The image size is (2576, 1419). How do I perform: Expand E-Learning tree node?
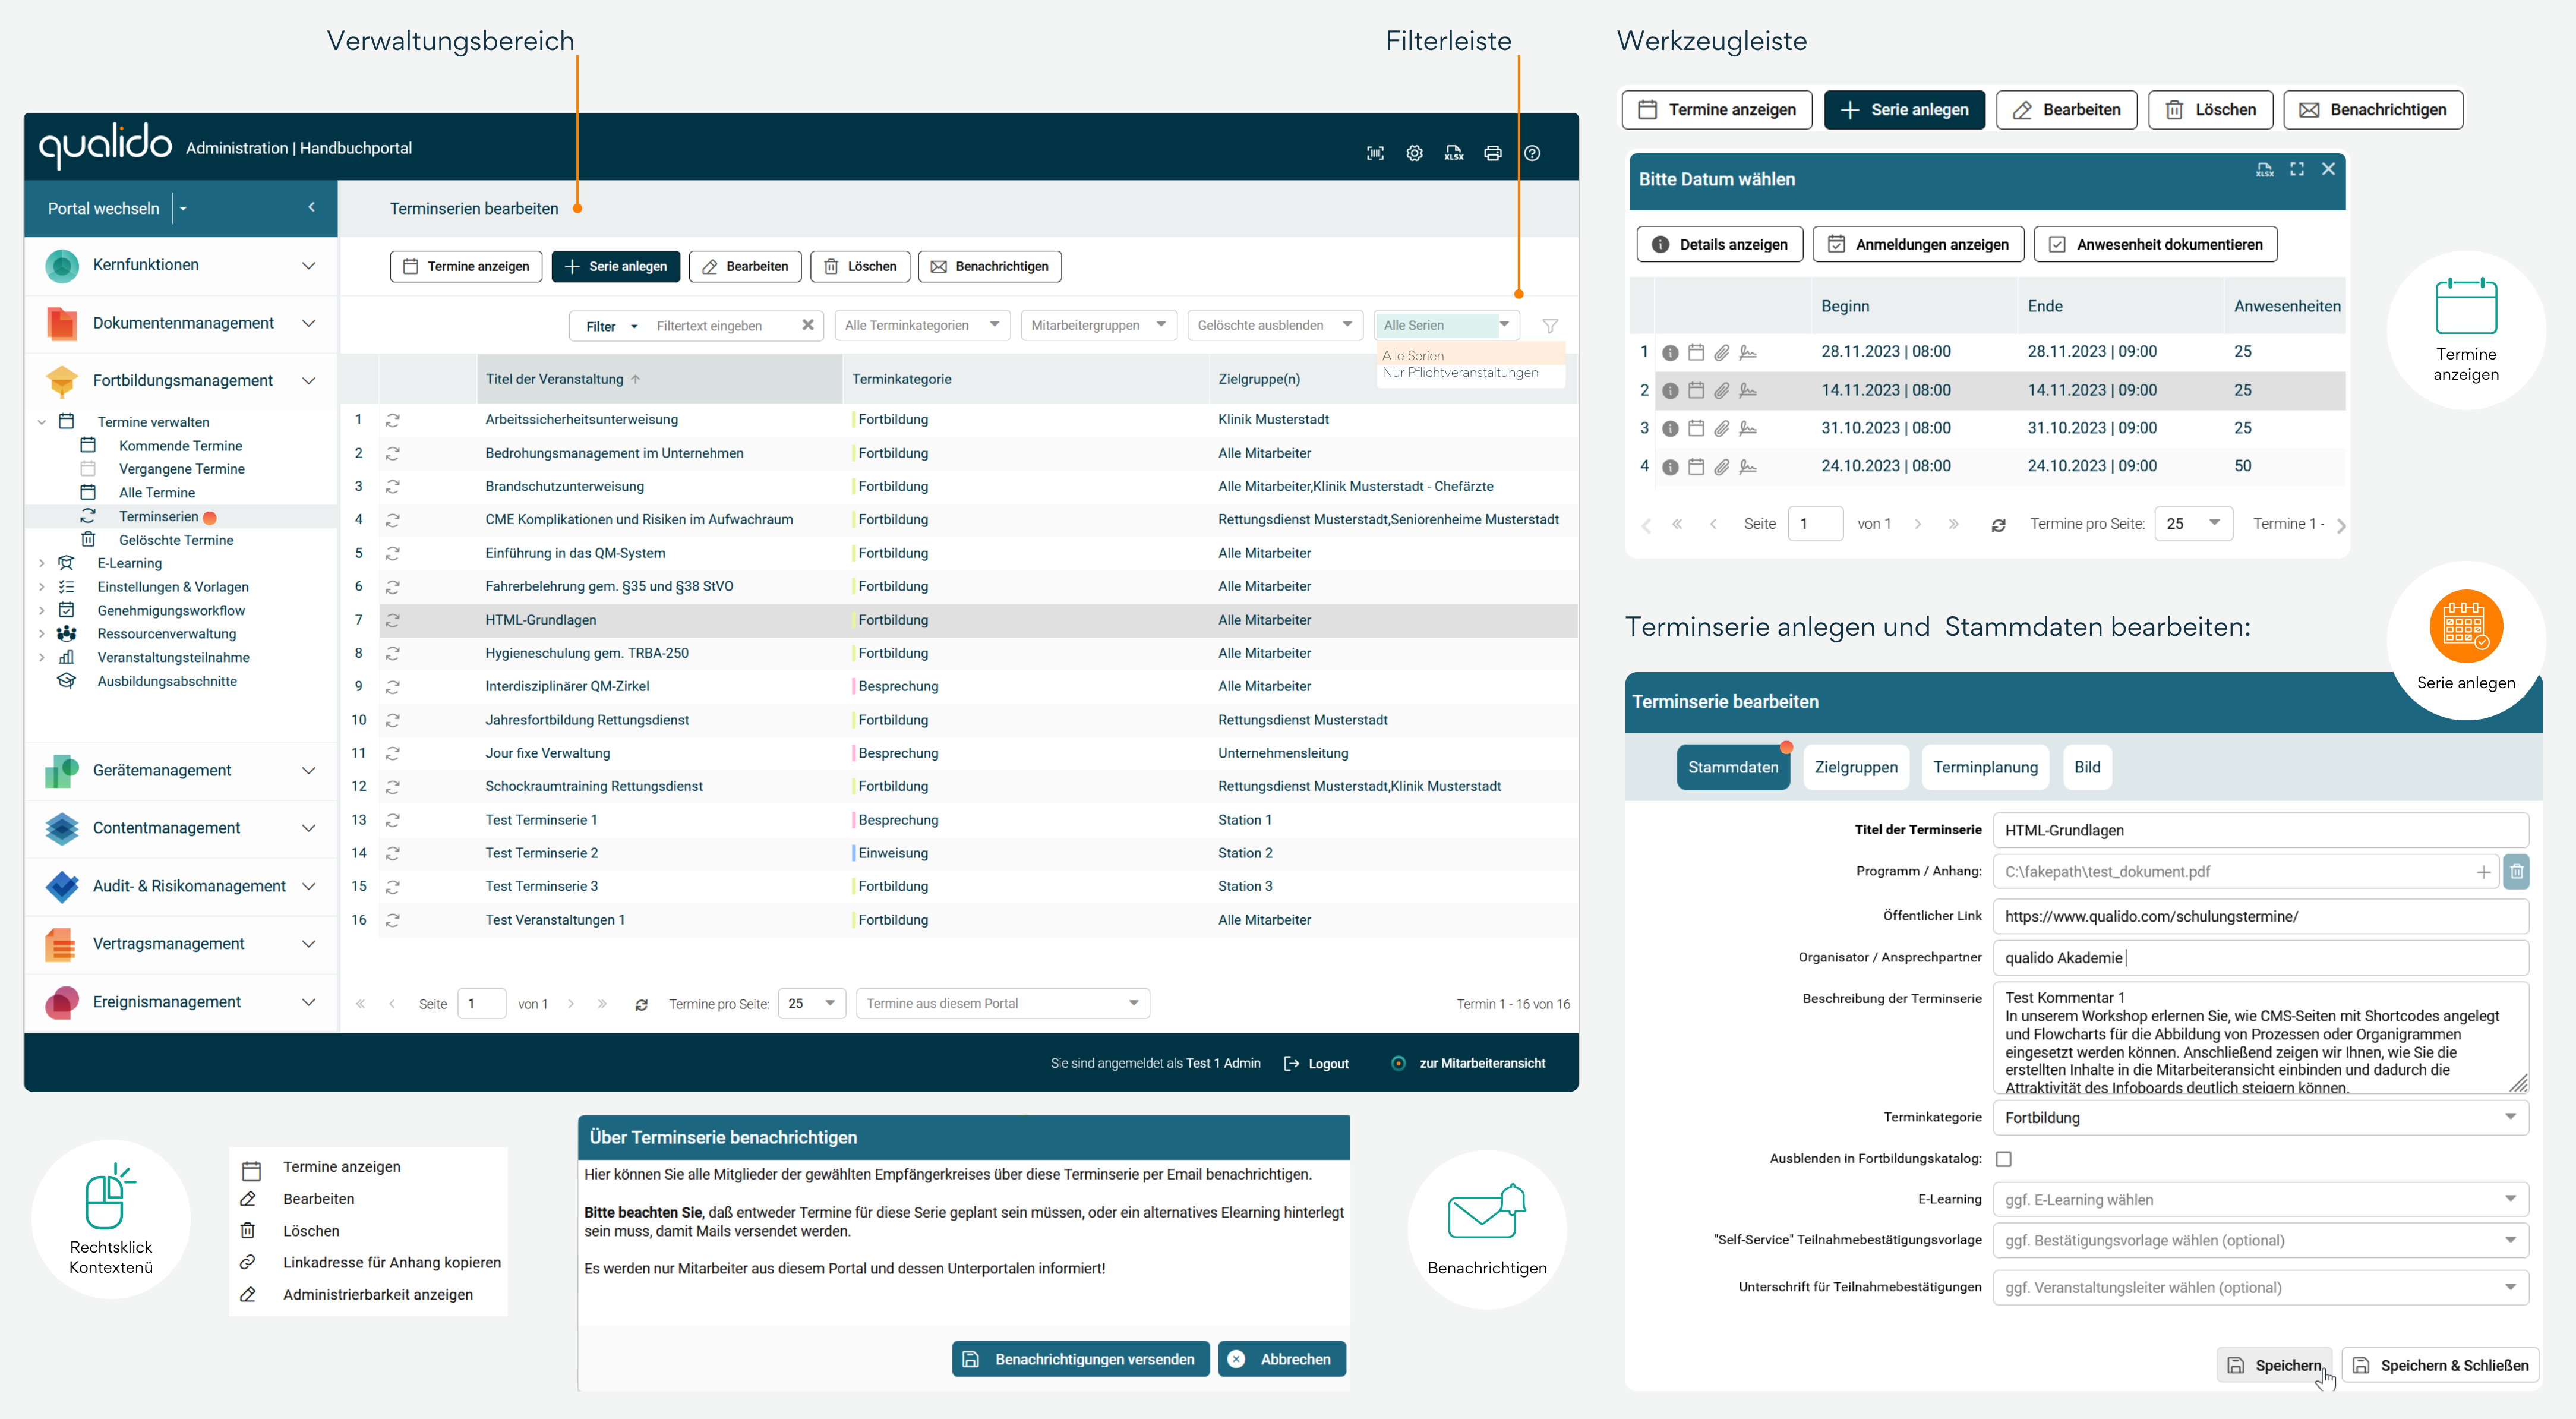click(x=41, y=563)
